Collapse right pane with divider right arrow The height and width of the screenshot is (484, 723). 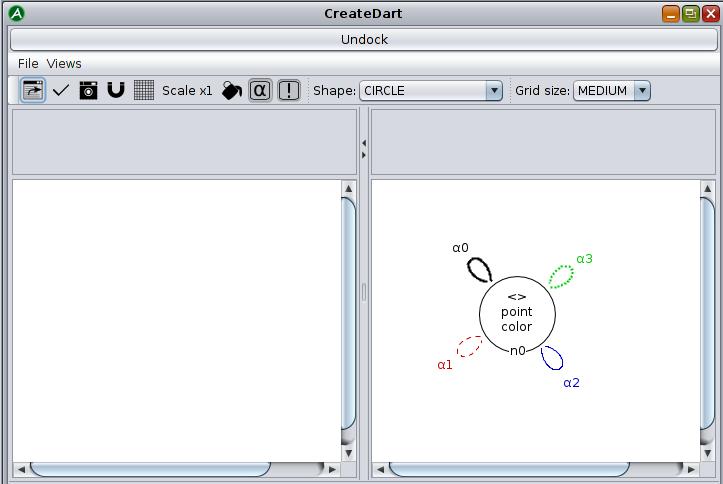tap(364, 155)
